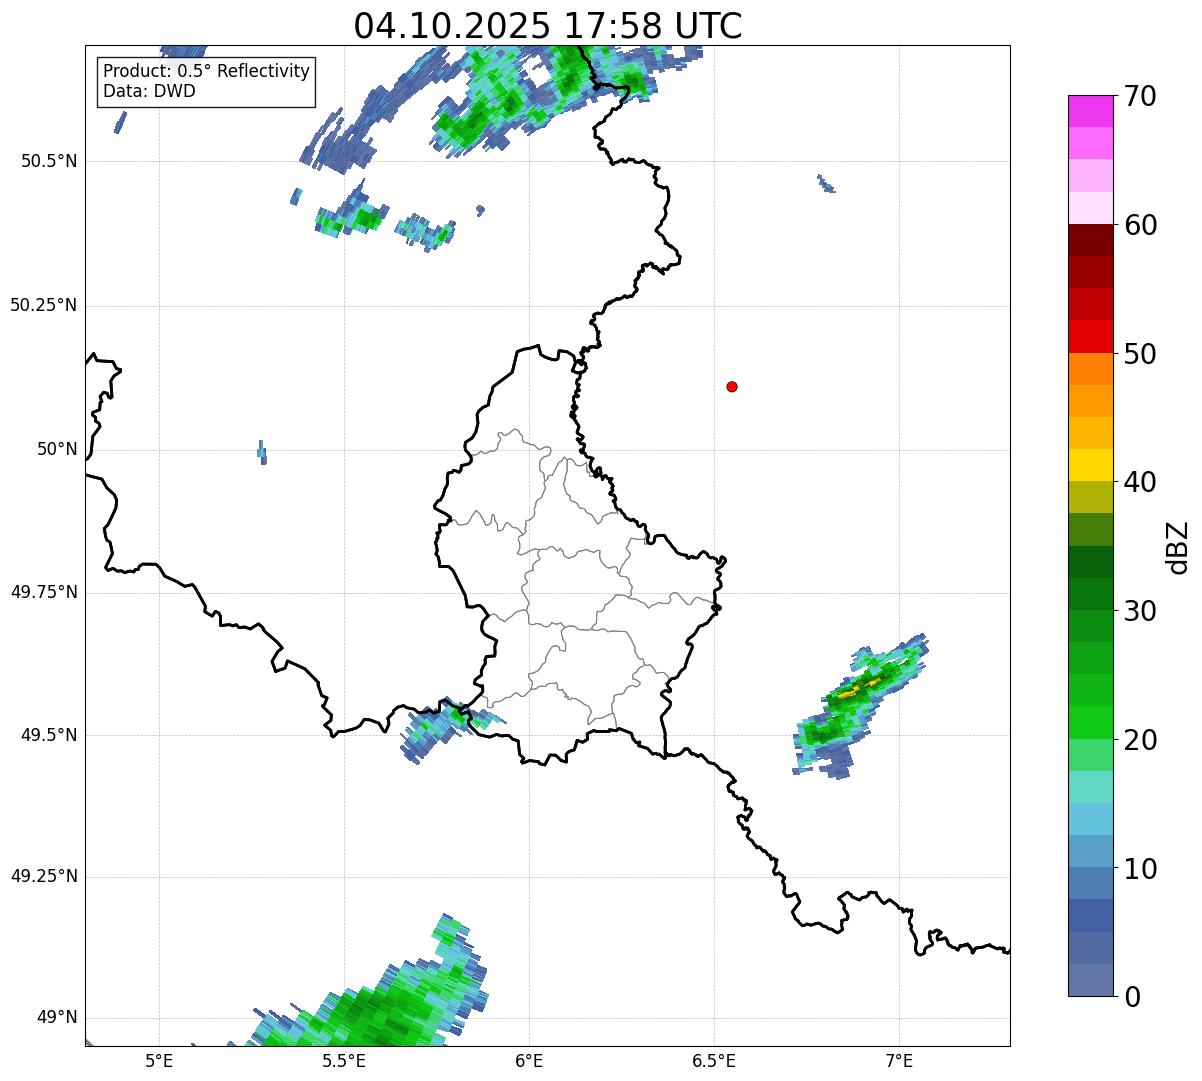Image resolution: width=1202 pixels, height=1081 pixels.
Task: Click the tiny blue echo north of the red dot
Action: (x=826, y=184)
